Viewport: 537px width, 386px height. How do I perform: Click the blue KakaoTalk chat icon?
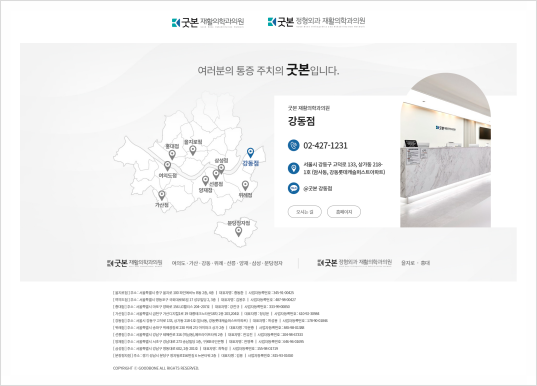(x=294, y=188)
